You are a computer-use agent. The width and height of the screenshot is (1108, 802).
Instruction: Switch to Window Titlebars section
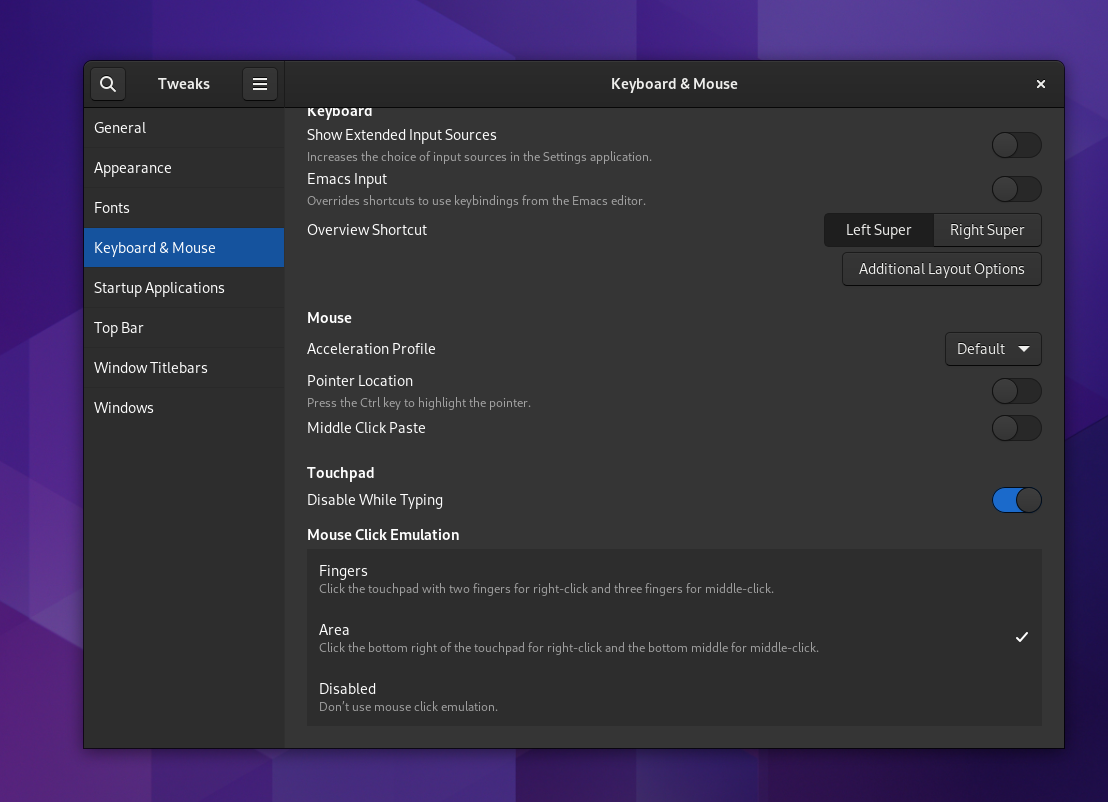coord(184,368)
